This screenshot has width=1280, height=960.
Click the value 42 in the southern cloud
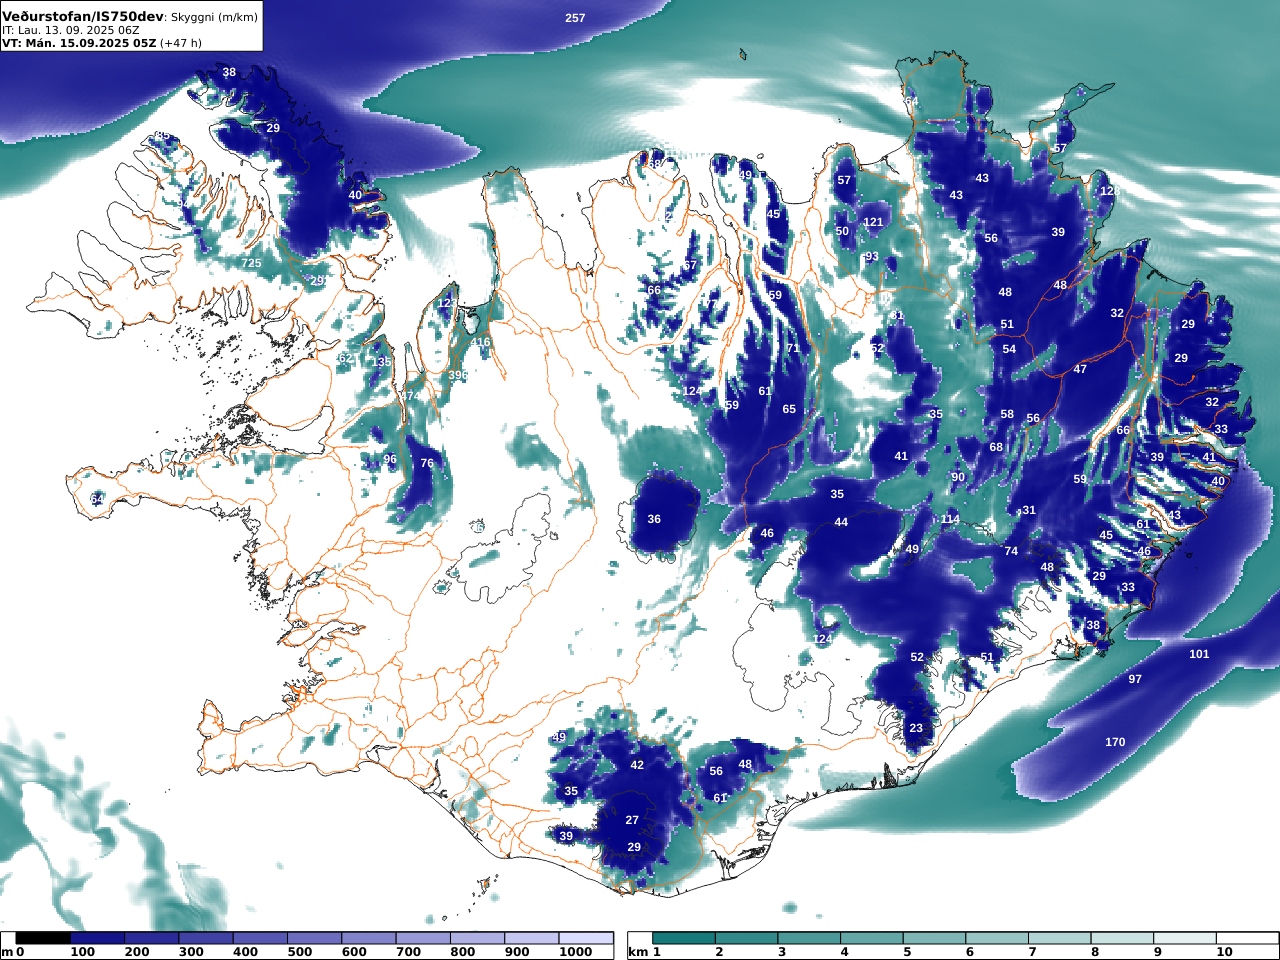637,765
